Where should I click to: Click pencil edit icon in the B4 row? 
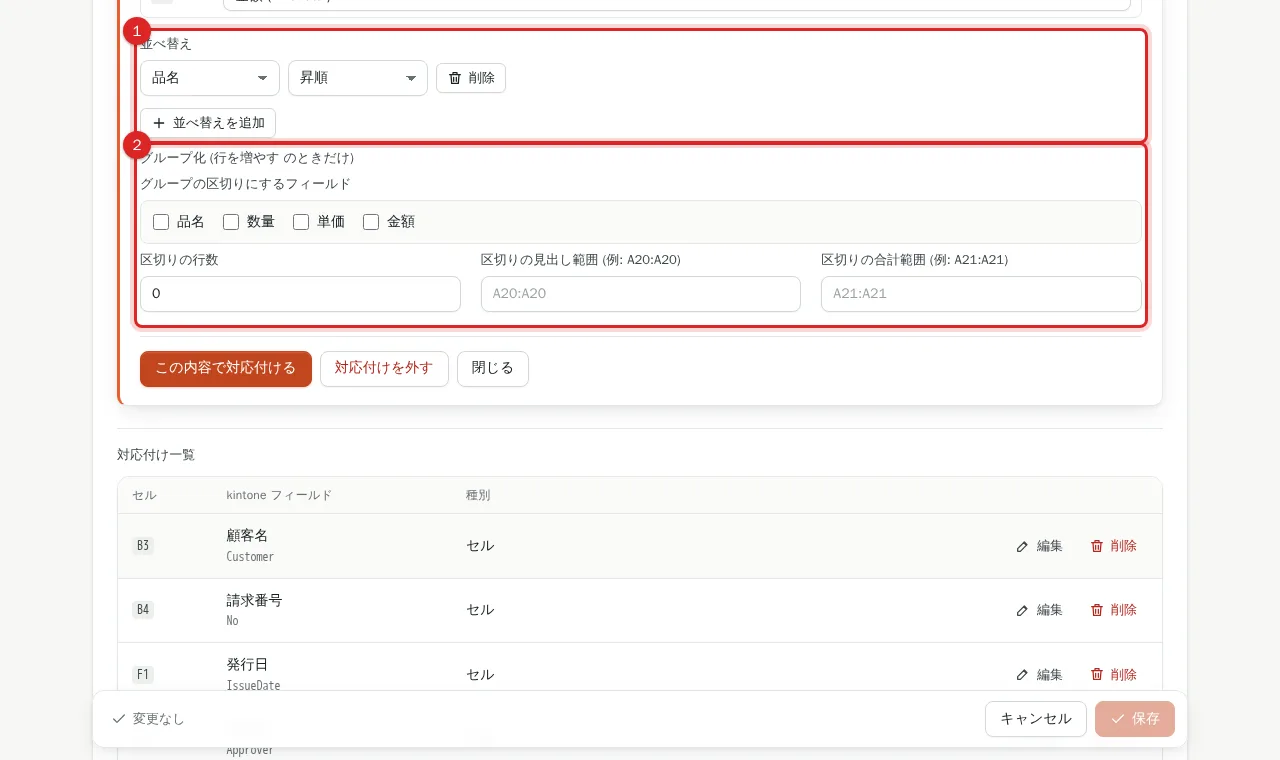[x=1022, y=610]
